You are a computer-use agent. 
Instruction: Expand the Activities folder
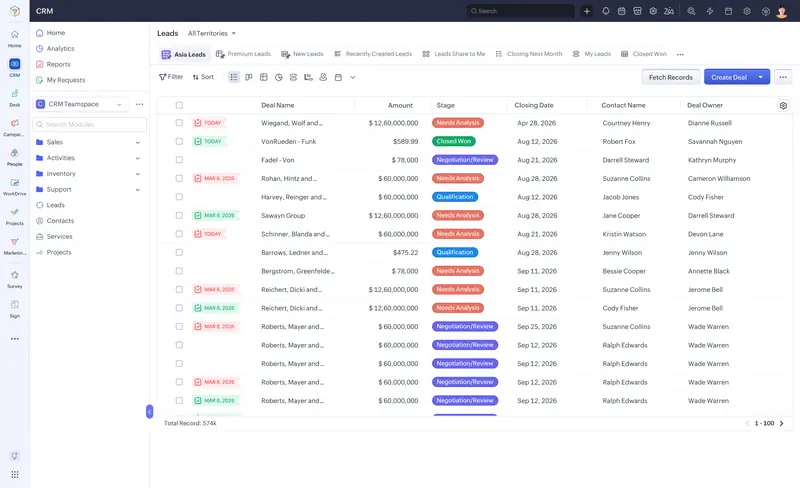pos(138,158)
